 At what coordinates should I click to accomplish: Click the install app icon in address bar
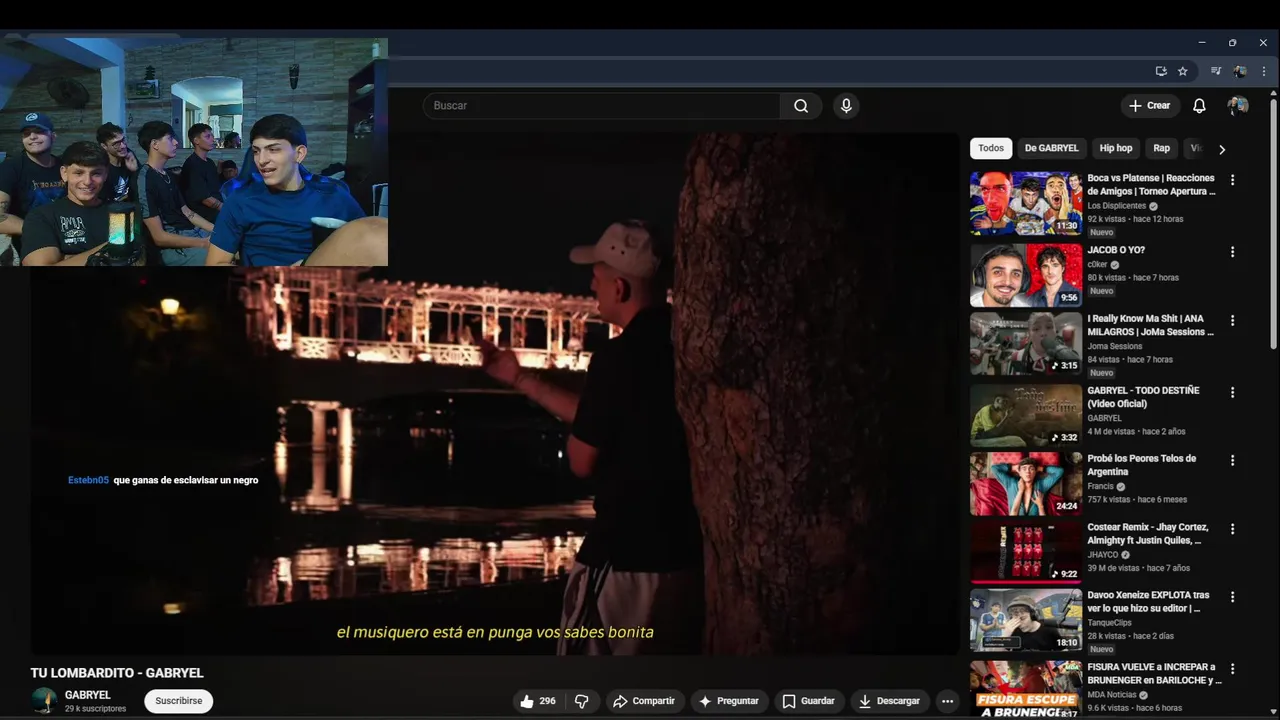coord(1161,71)
